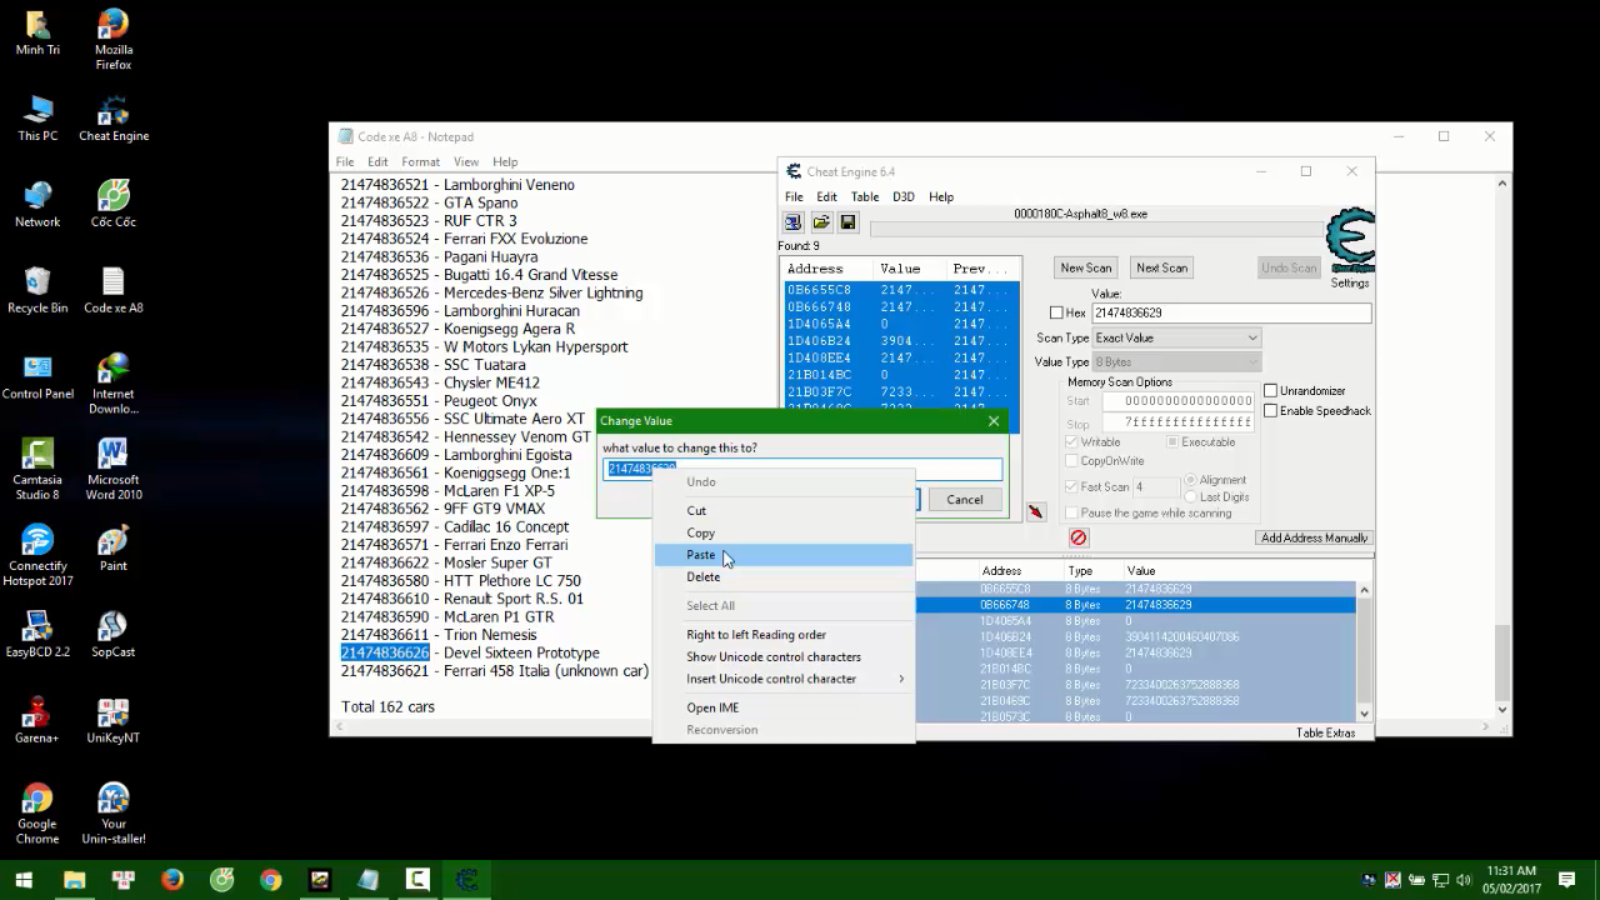
Task: Click the scan Value input field
Action: click(x=1231, y=313)
